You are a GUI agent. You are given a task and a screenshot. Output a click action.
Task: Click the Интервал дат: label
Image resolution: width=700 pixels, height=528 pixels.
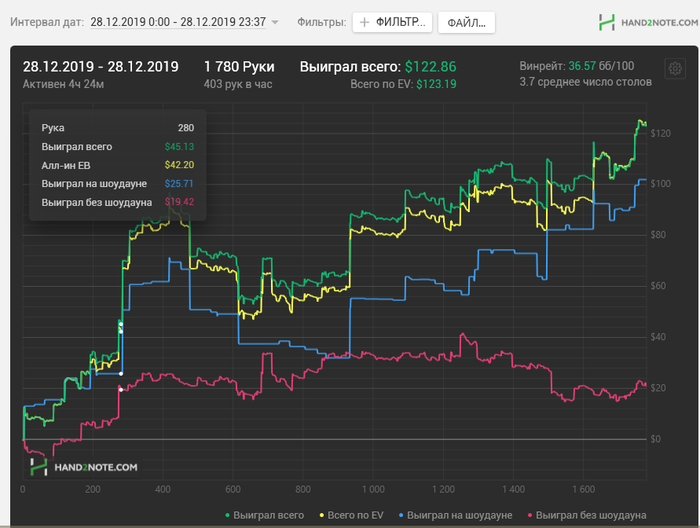tap(47, 22)
